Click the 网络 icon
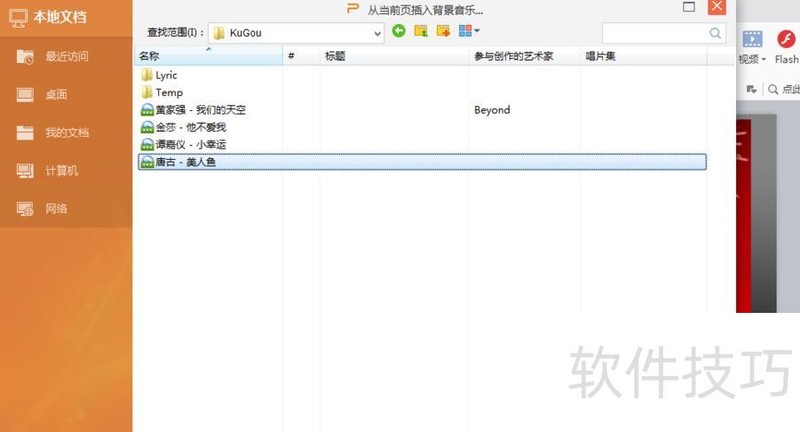The height and width of the screenshot is (432, 800). pos(24,209)
